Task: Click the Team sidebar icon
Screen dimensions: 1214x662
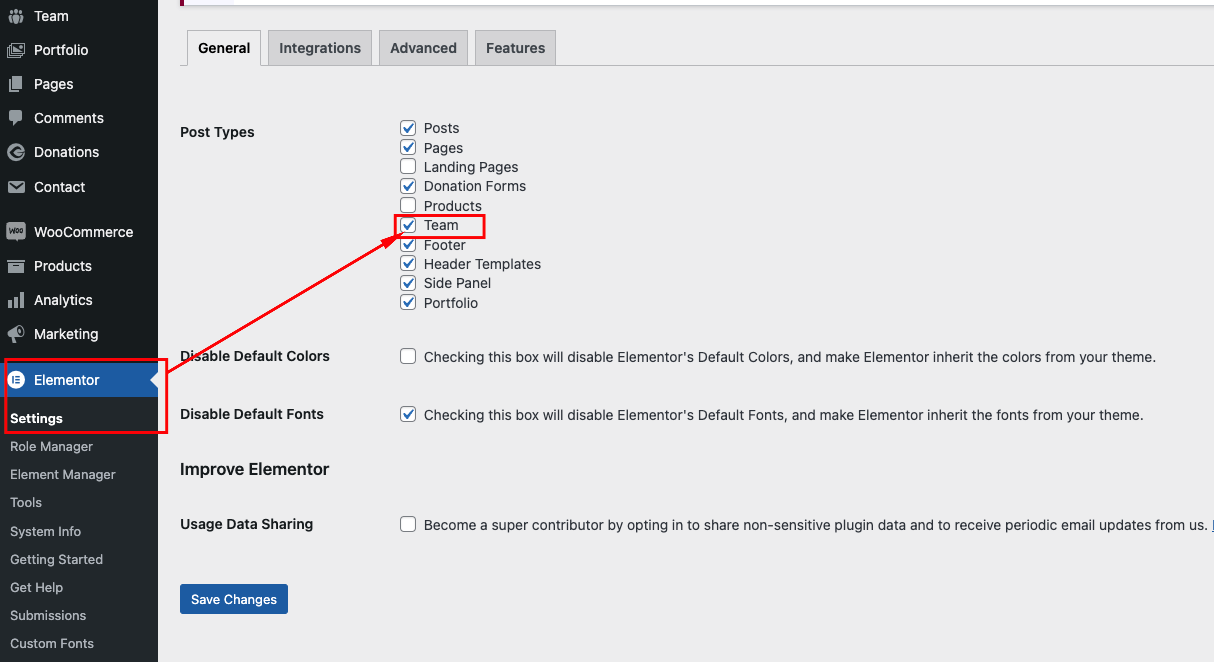Action: [16, 16]
